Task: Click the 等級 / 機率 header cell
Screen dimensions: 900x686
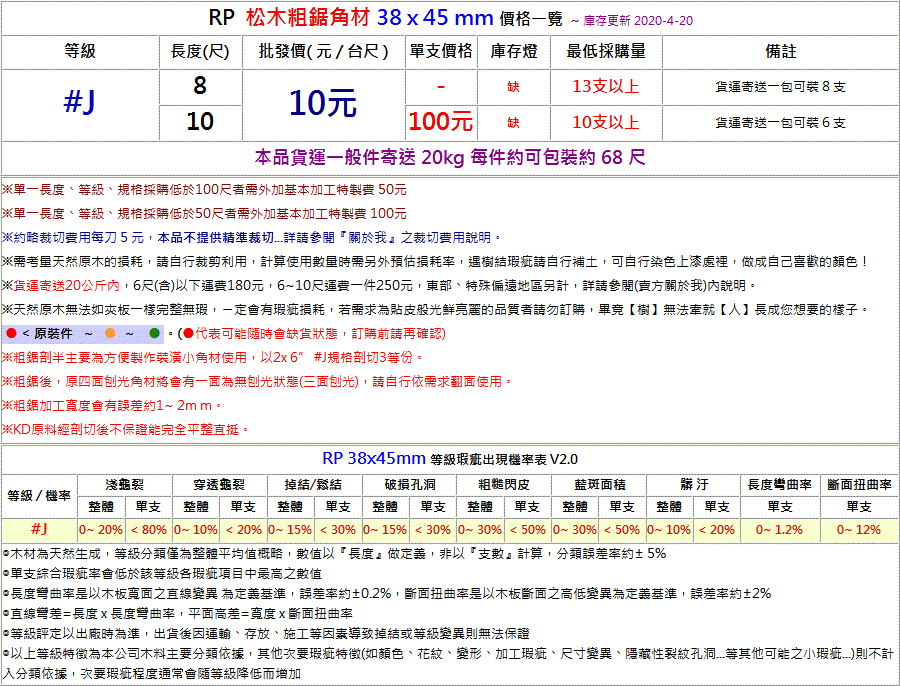Action: pyautogui.click(x=39, y=496)
